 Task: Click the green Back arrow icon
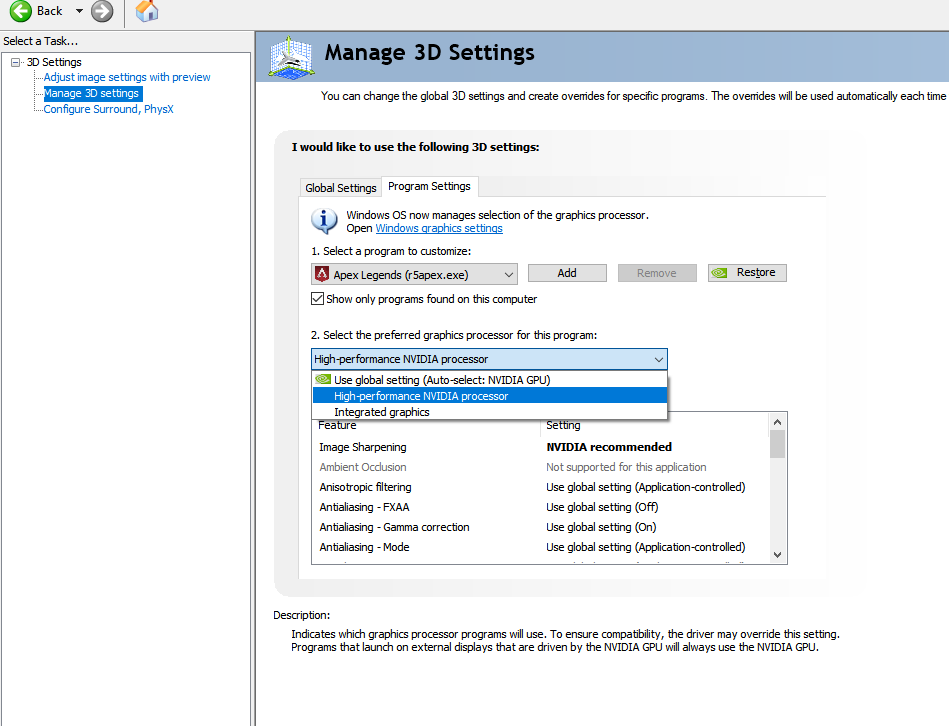[x=20, y=11]
